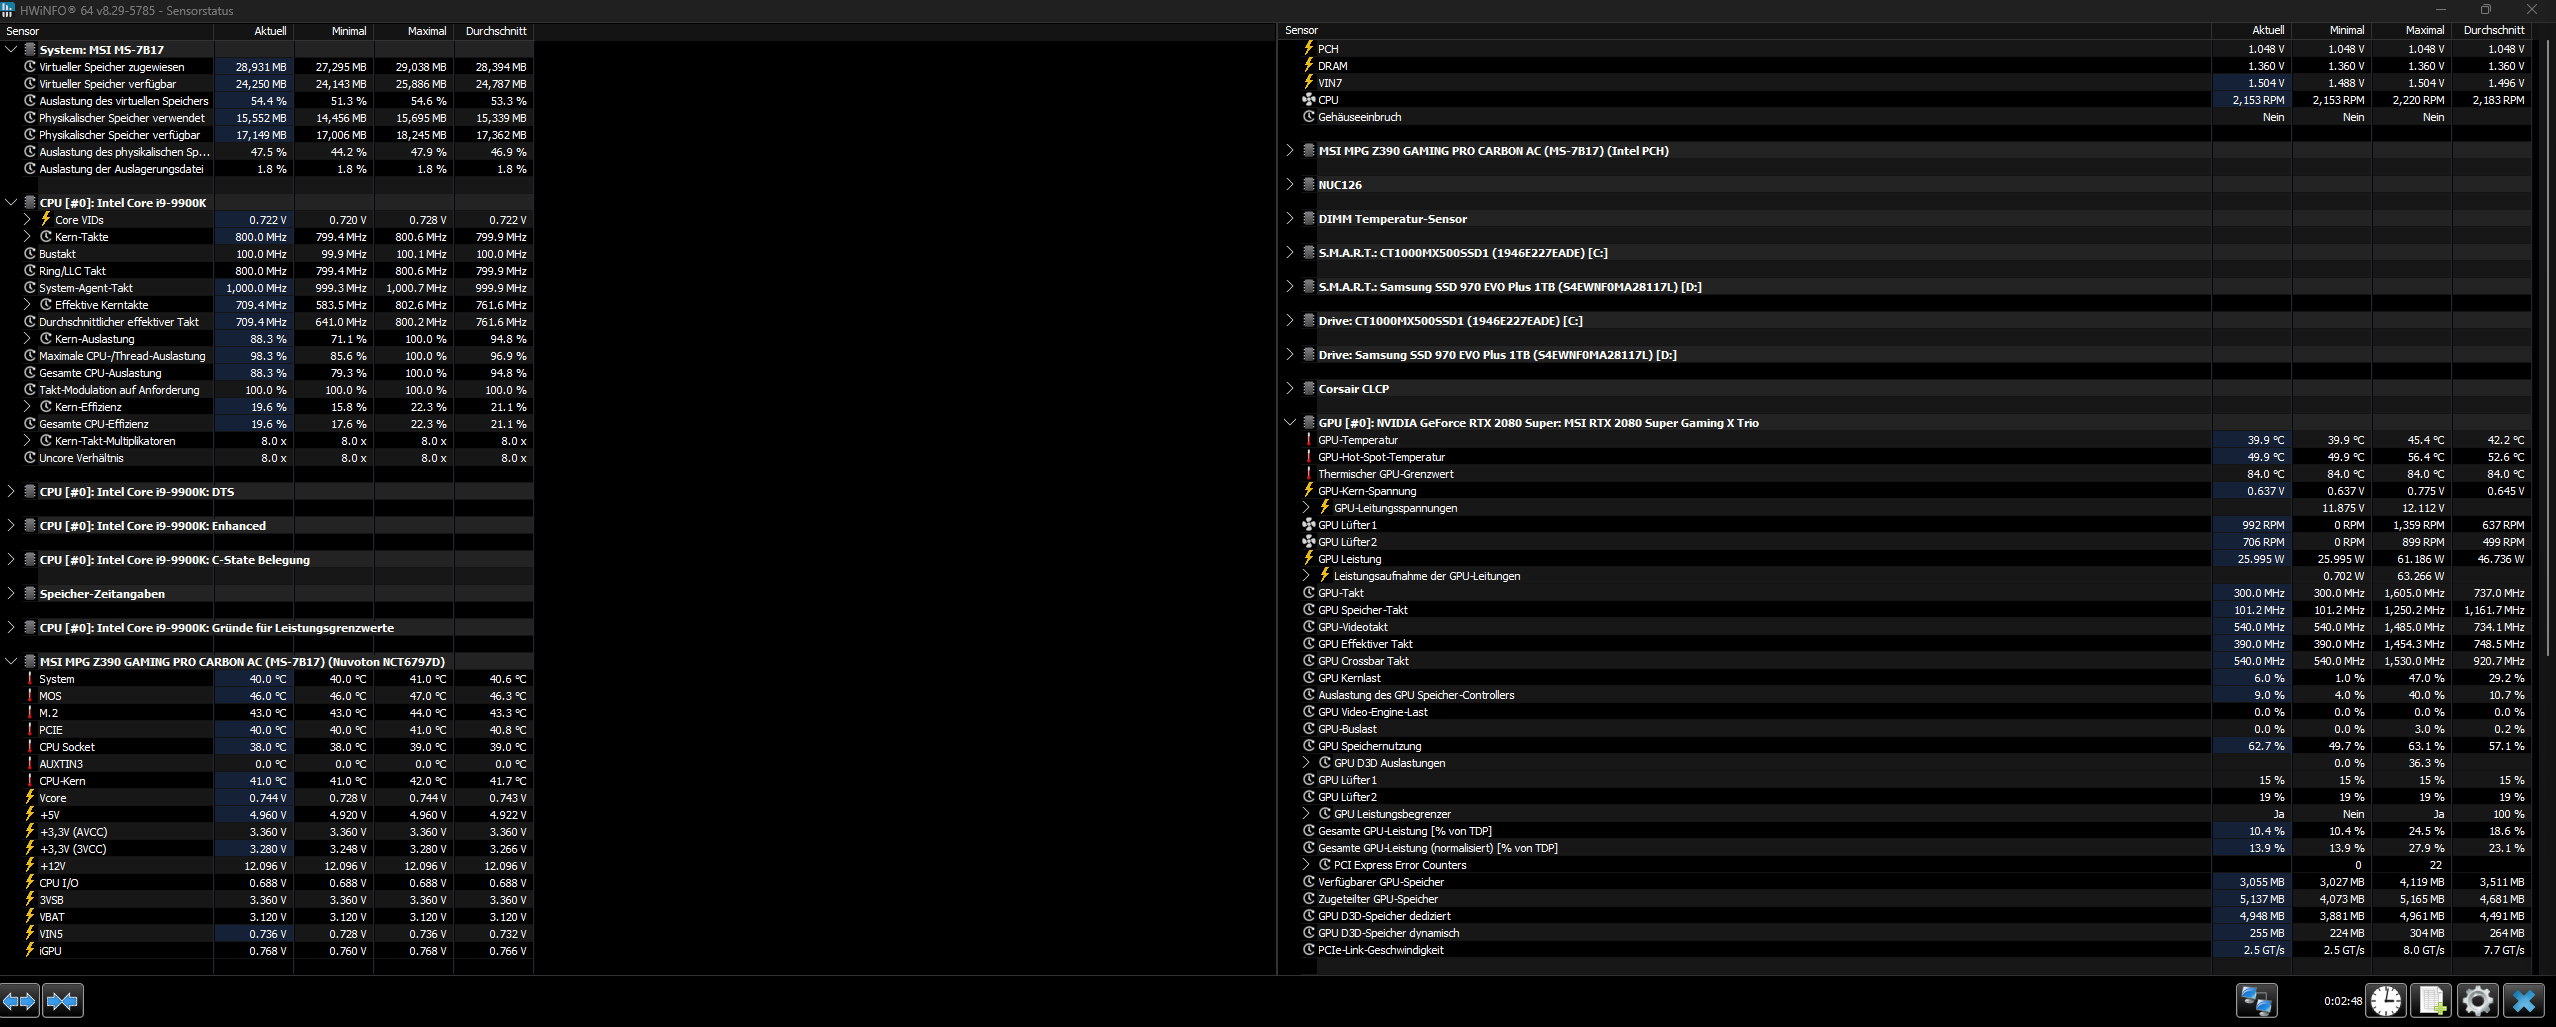Click the chip icon beside System: MSI MS-7B17

(x=30, y=49)
